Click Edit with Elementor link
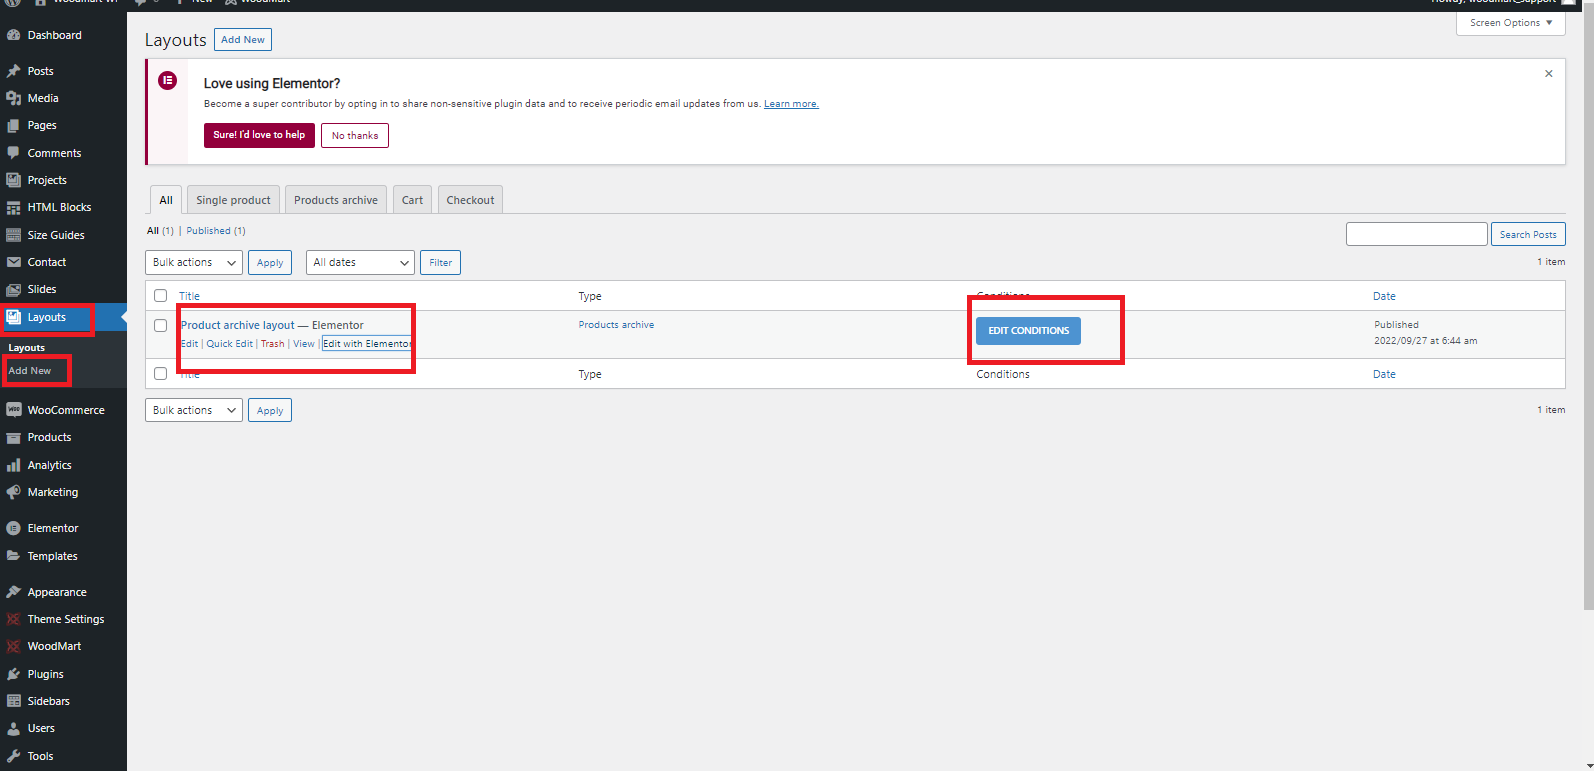 [x=367, y=344]
